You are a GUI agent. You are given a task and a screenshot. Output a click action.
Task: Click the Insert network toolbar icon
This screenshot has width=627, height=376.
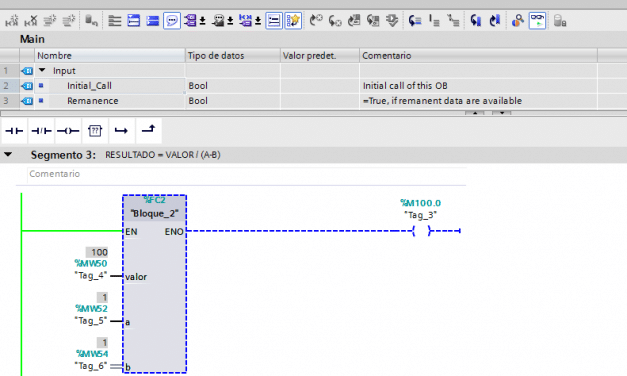click(12, 20)
